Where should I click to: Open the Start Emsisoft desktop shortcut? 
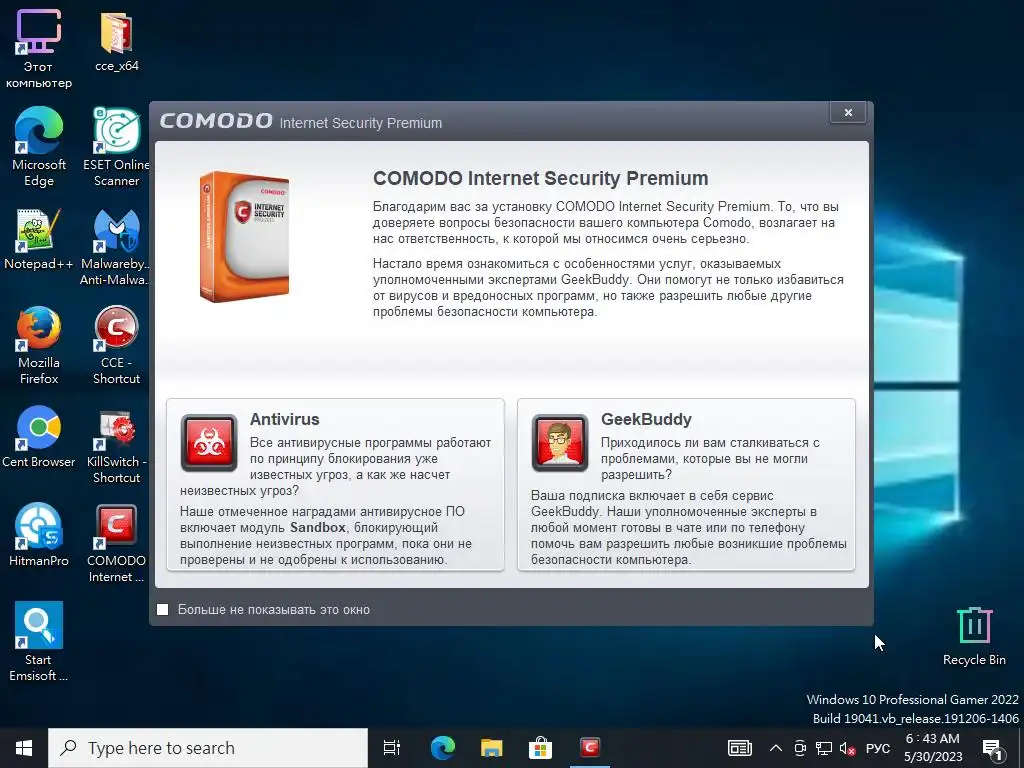click(x=39, y=642)
